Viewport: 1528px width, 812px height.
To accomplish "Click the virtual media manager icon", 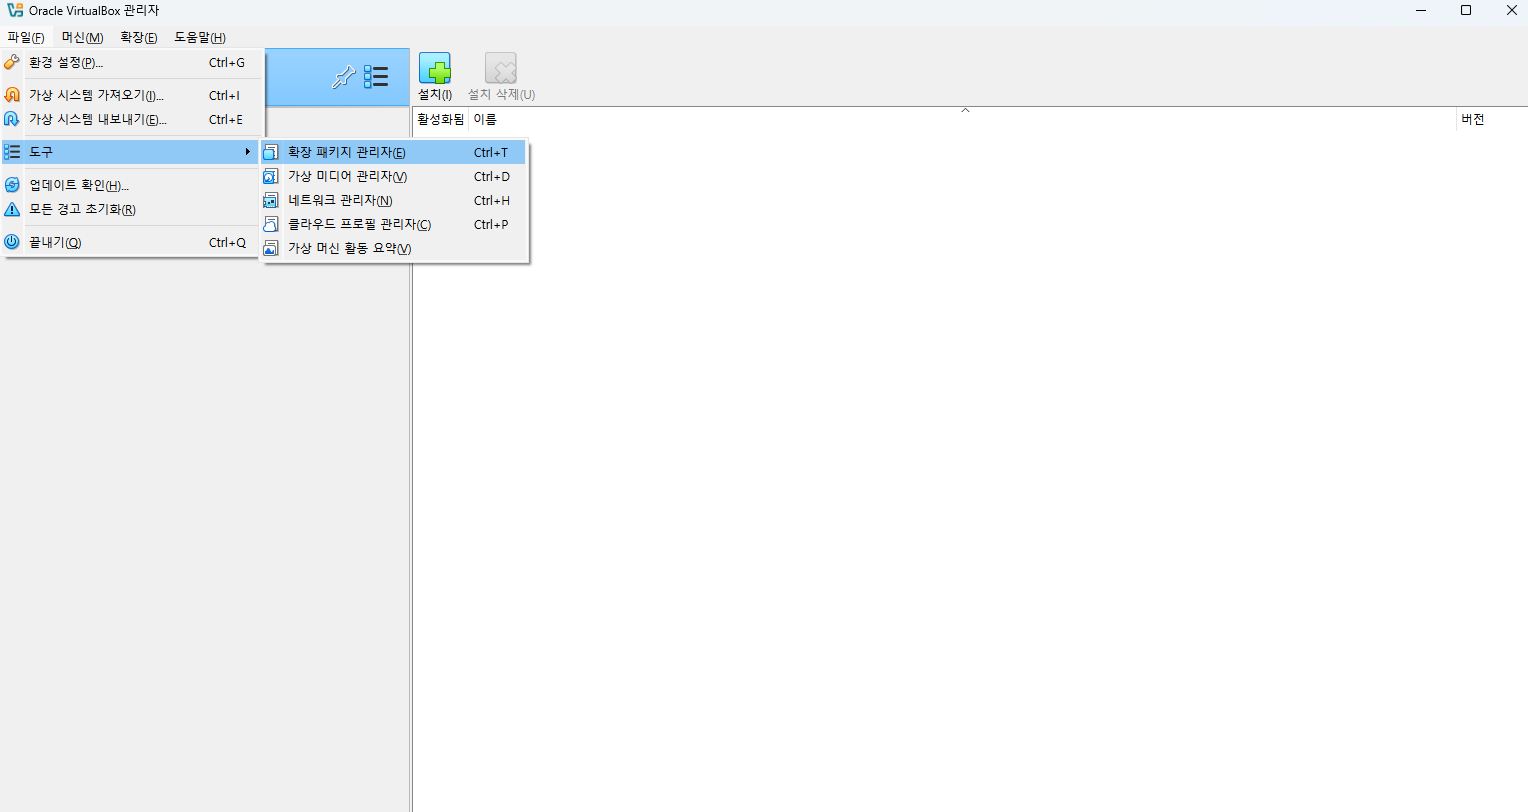I will click(270, 176).
